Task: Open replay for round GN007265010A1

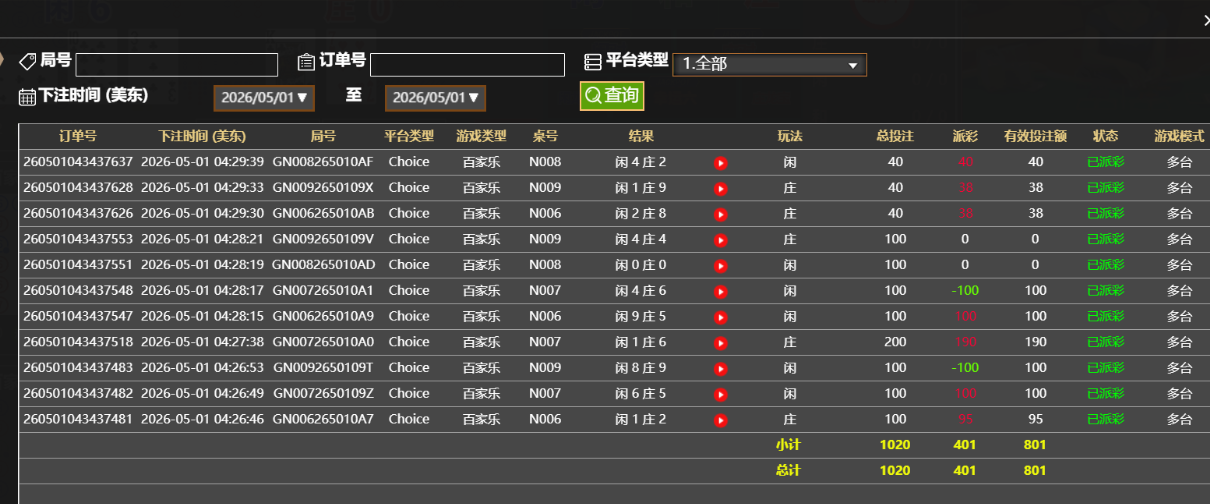Action: tap(720, 292)
